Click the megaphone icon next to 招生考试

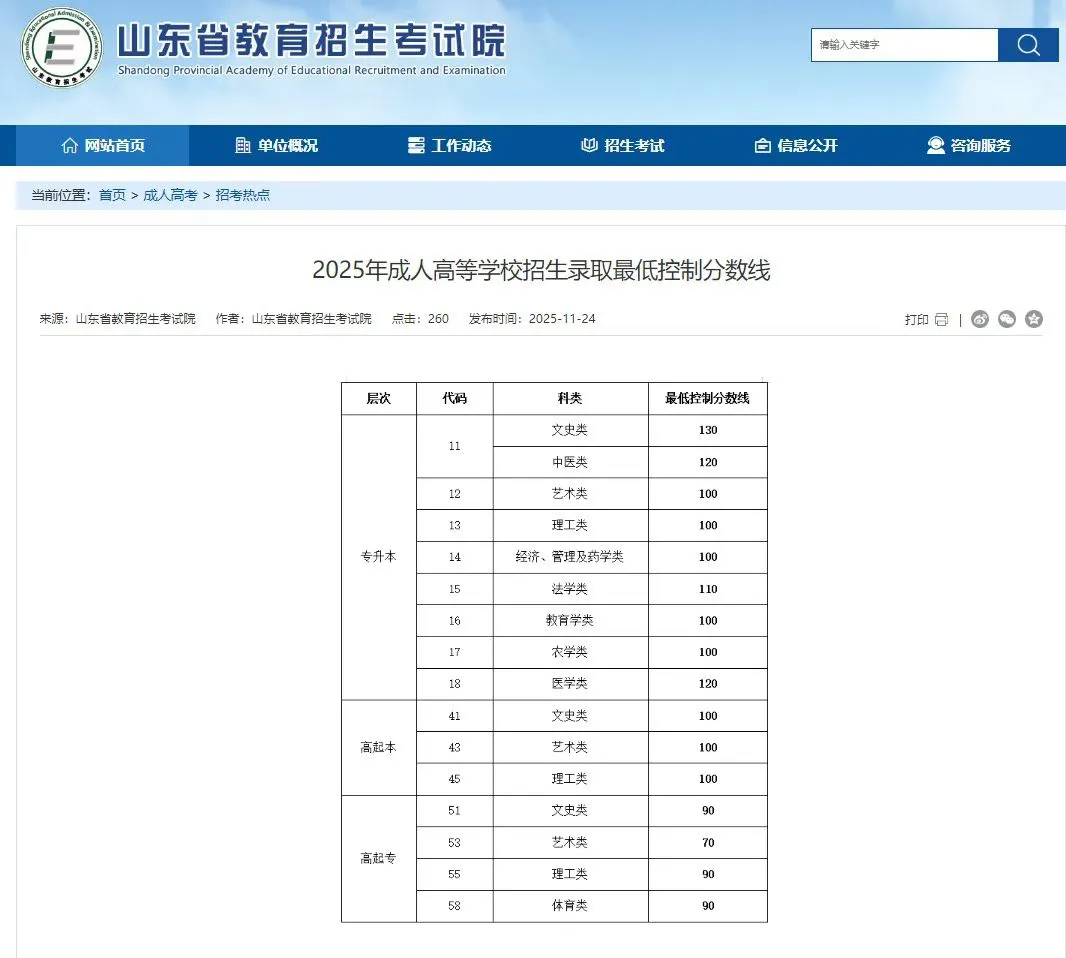pos(590,145)
